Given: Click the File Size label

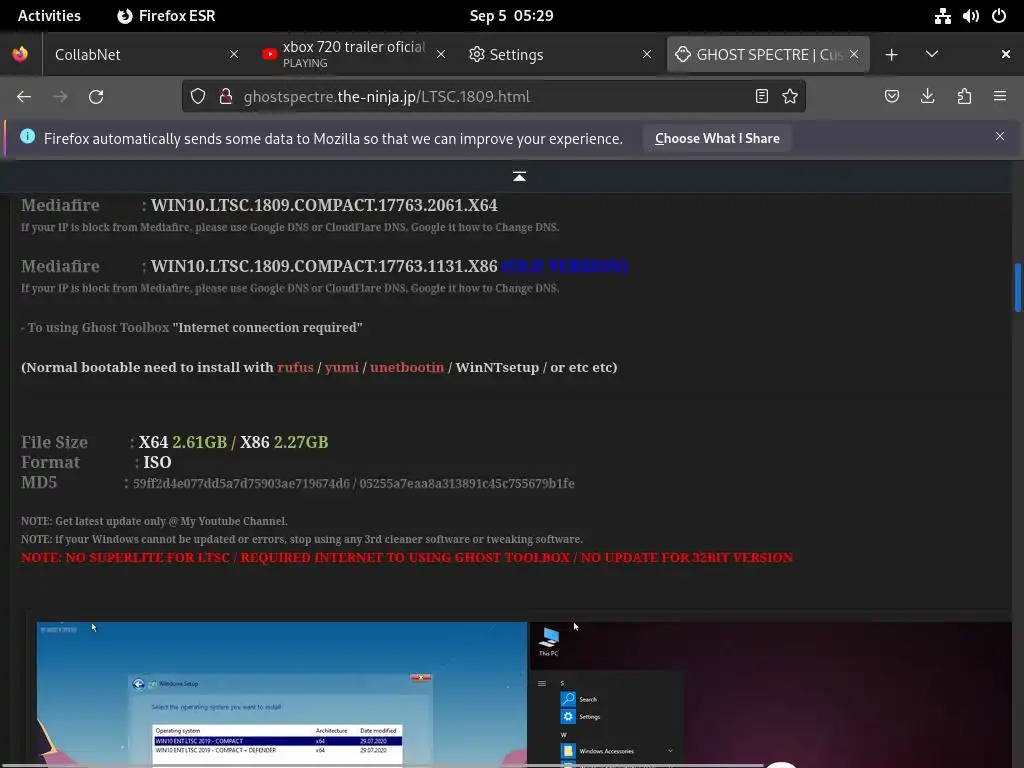Looking at the screenshot, I should [x=54, y=442].
